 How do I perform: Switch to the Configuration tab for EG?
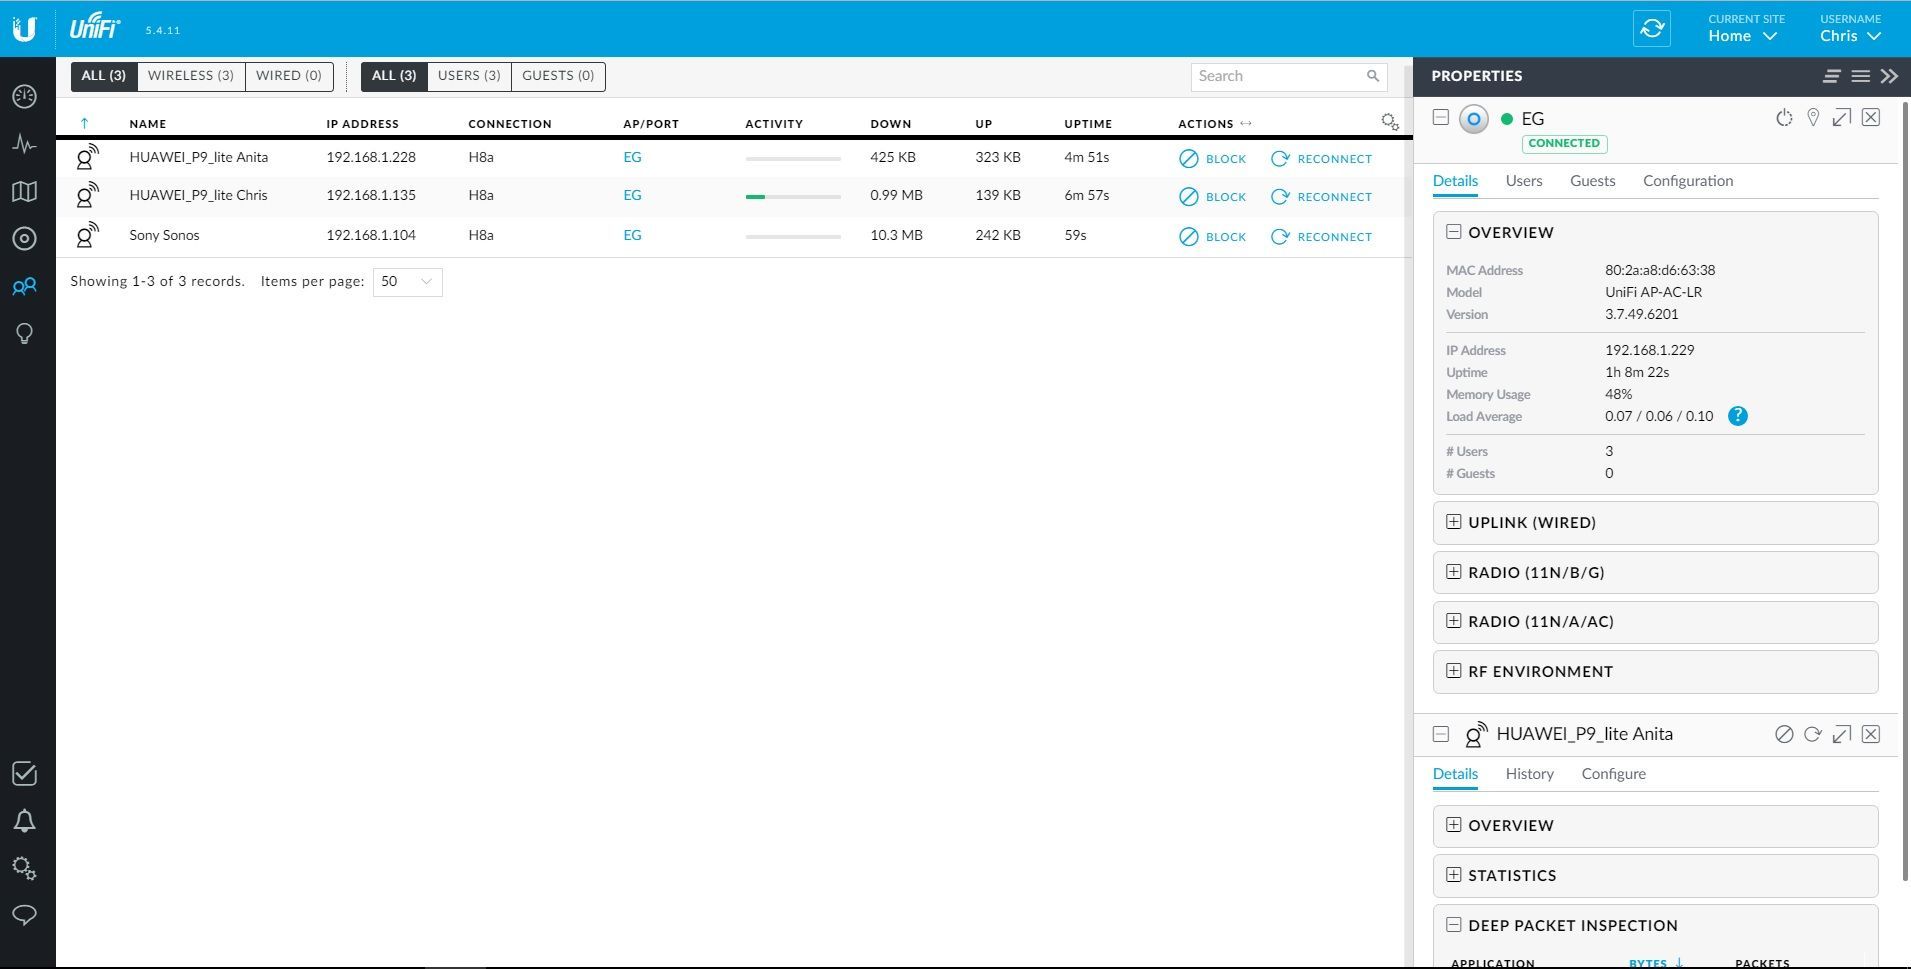pos(1687,181)
